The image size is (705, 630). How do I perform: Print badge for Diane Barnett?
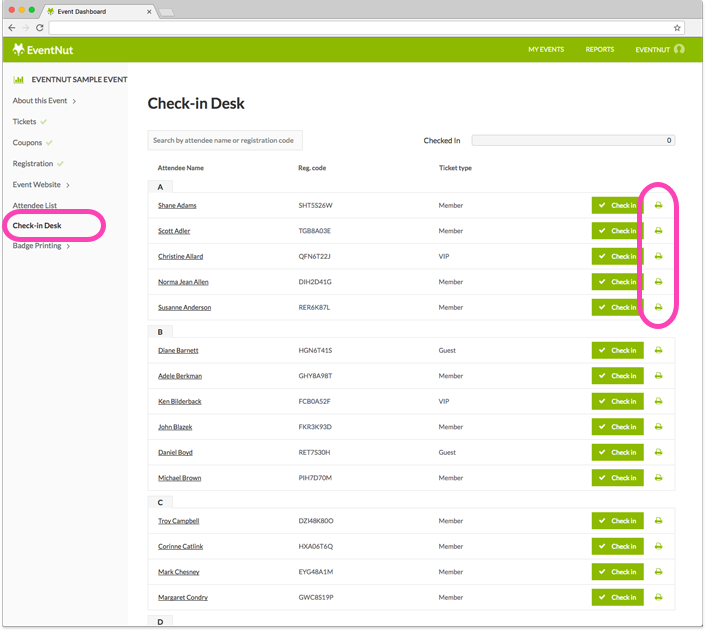pos(658,350)
